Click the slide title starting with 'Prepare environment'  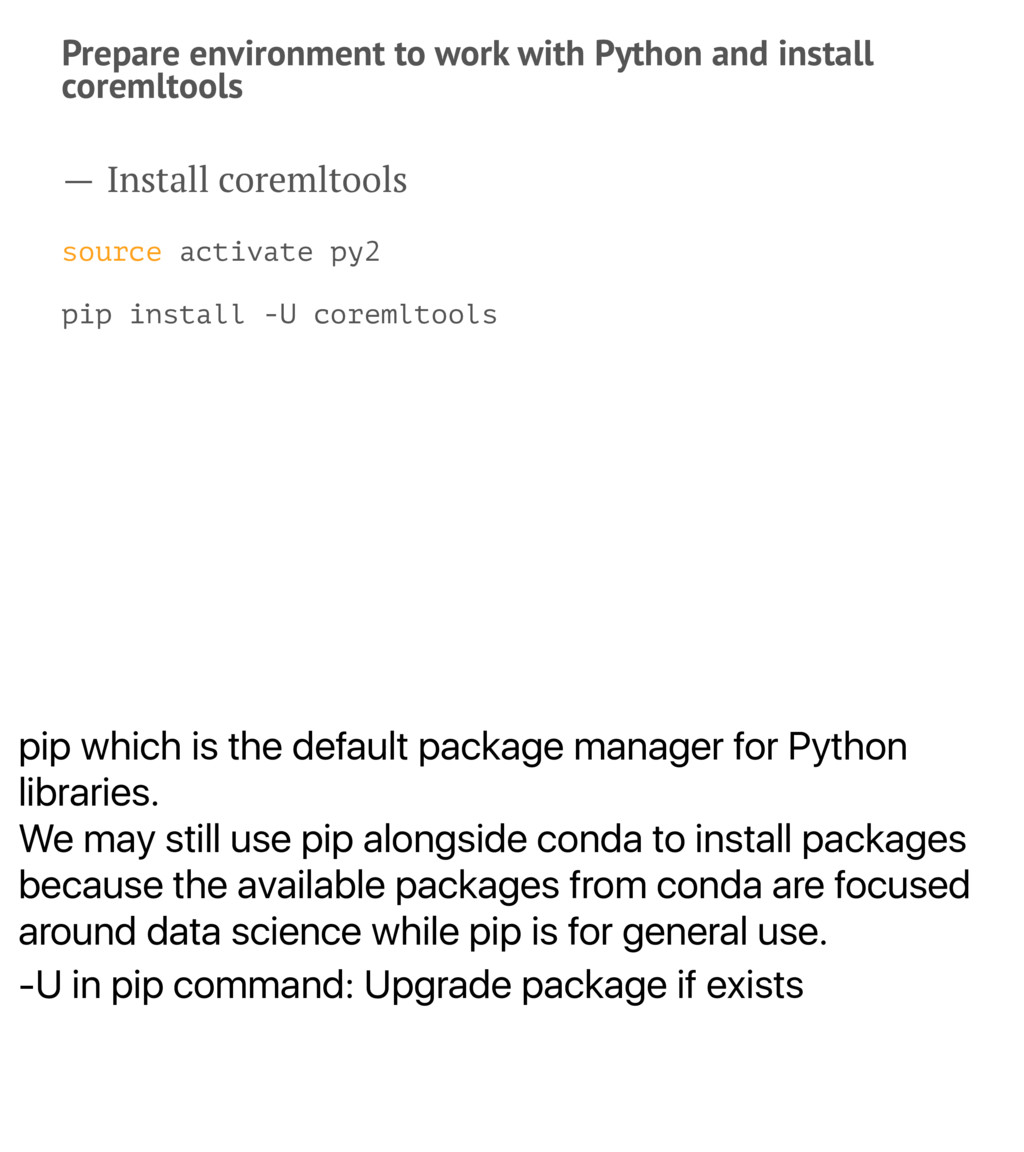467,70
